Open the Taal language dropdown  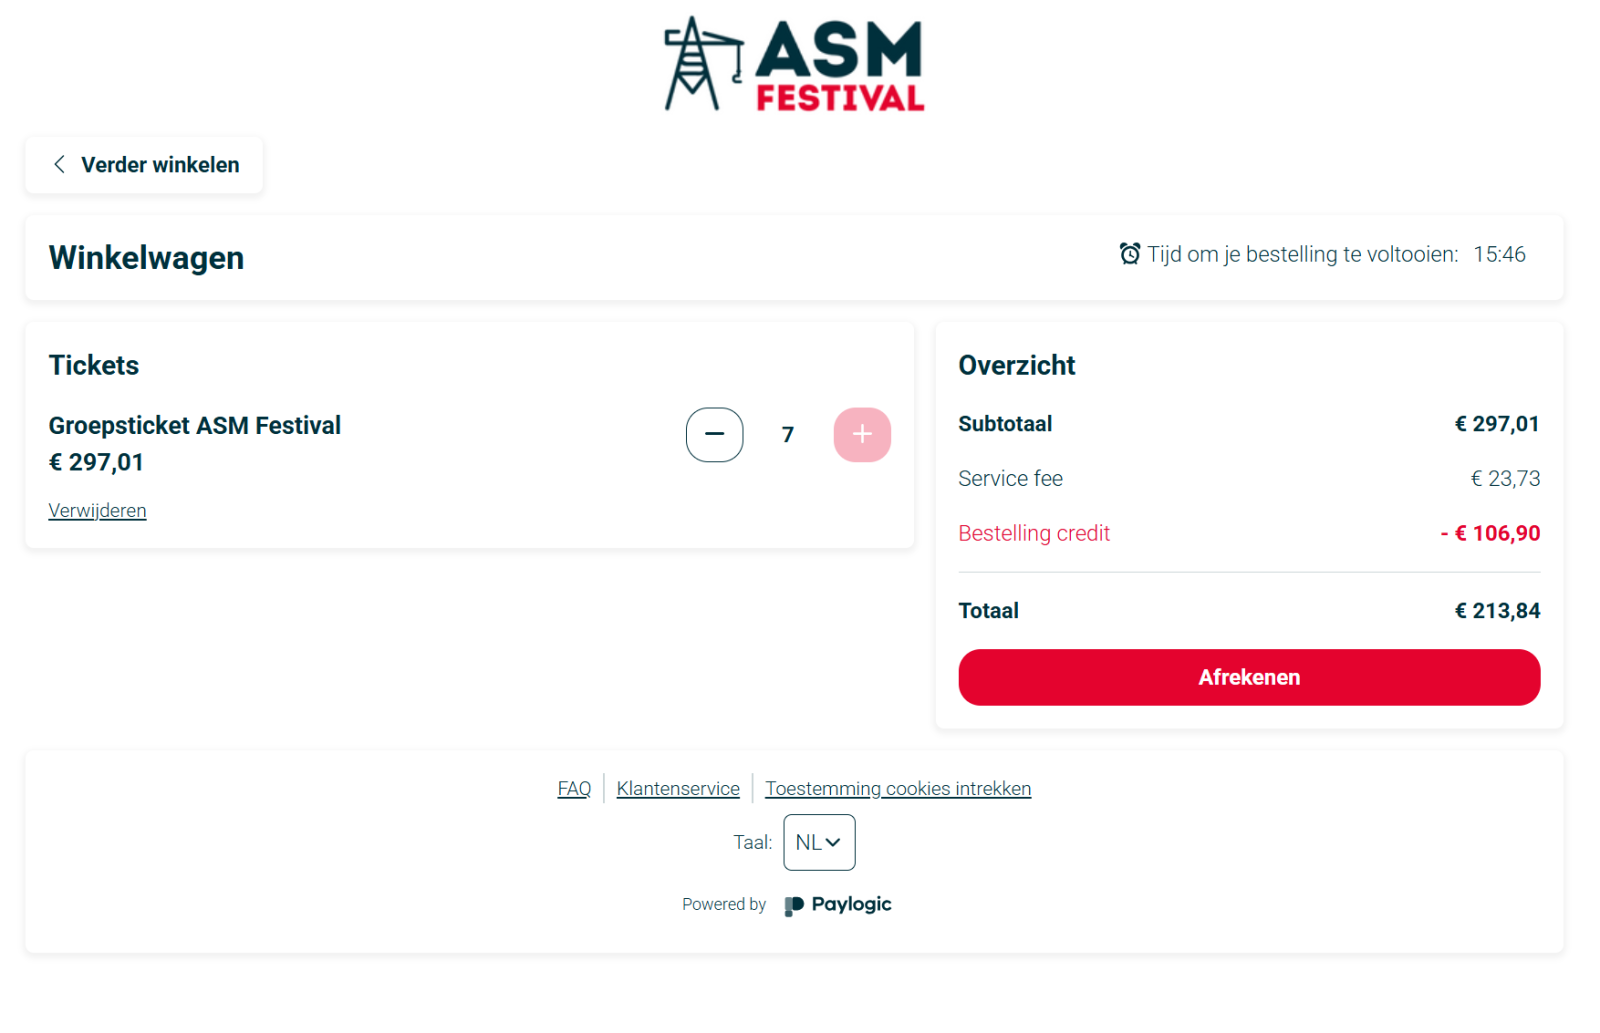819,842
